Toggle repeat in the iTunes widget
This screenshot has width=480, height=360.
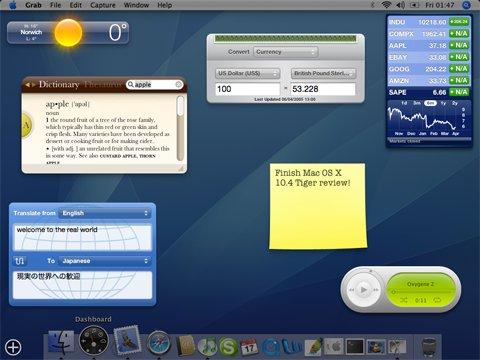tap(437, 300)
